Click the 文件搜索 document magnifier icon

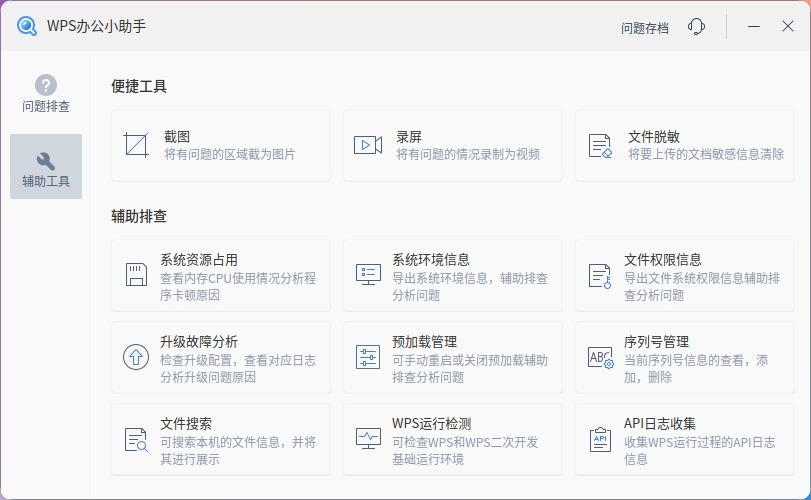136,440
